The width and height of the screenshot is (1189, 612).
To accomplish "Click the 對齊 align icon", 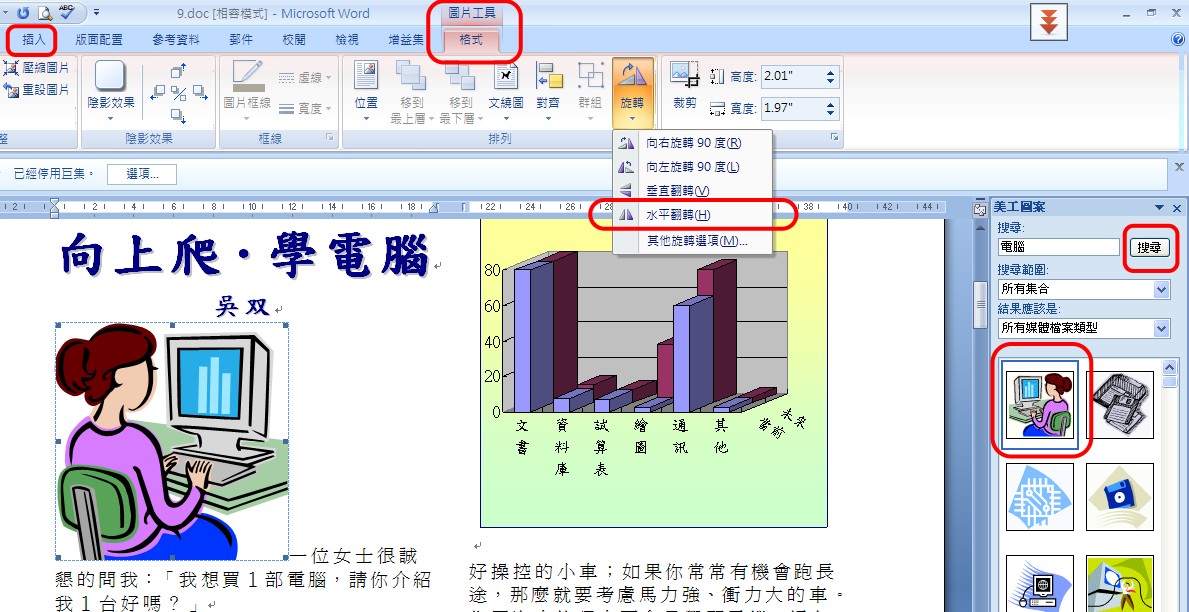I will click(547, 90).
